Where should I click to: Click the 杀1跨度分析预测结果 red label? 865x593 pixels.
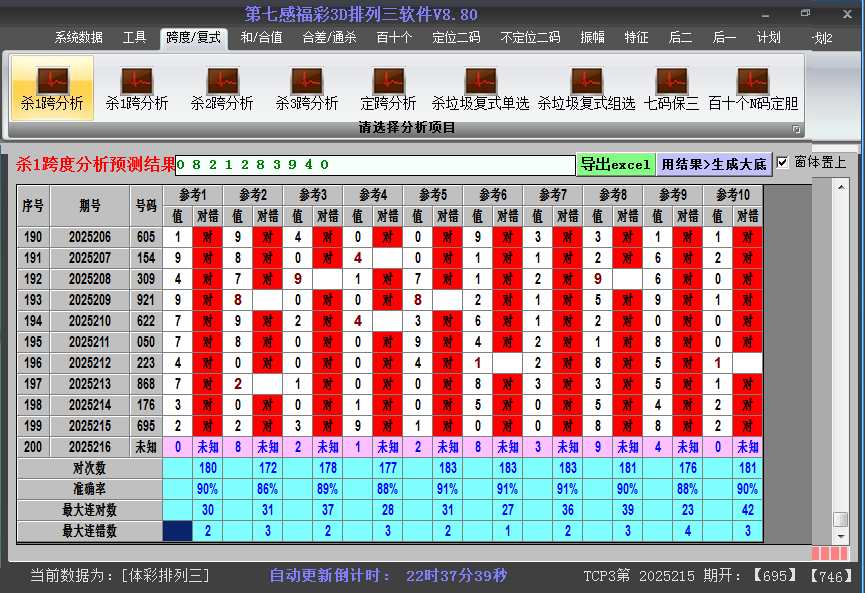click(x=95, y=164)
